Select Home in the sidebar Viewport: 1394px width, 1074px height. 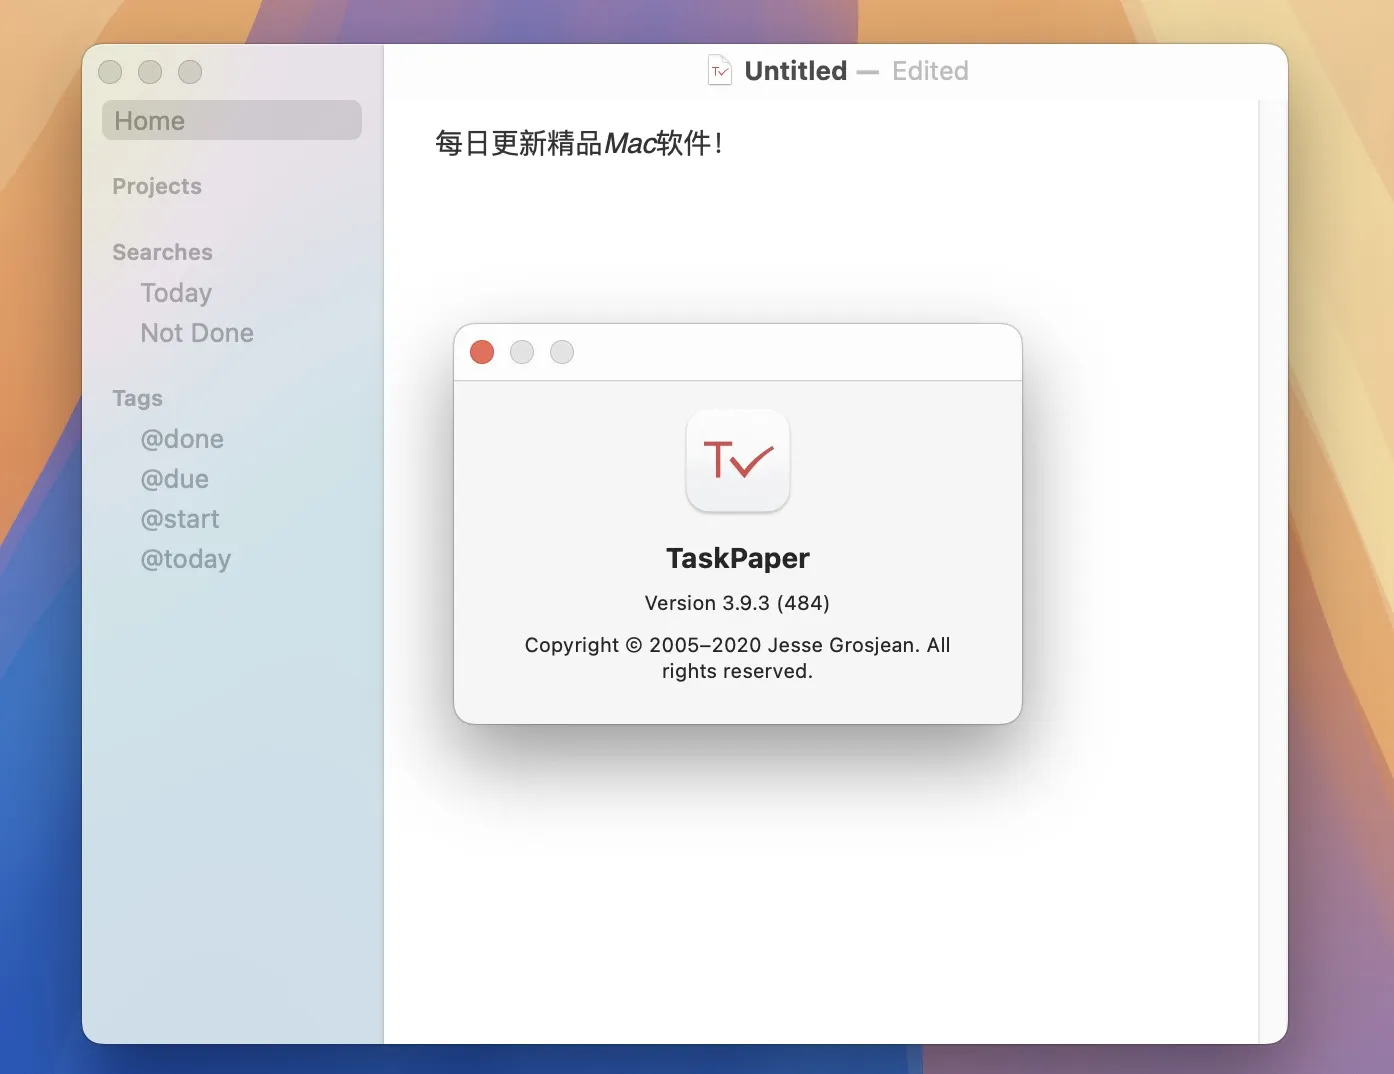pos(231,120)
